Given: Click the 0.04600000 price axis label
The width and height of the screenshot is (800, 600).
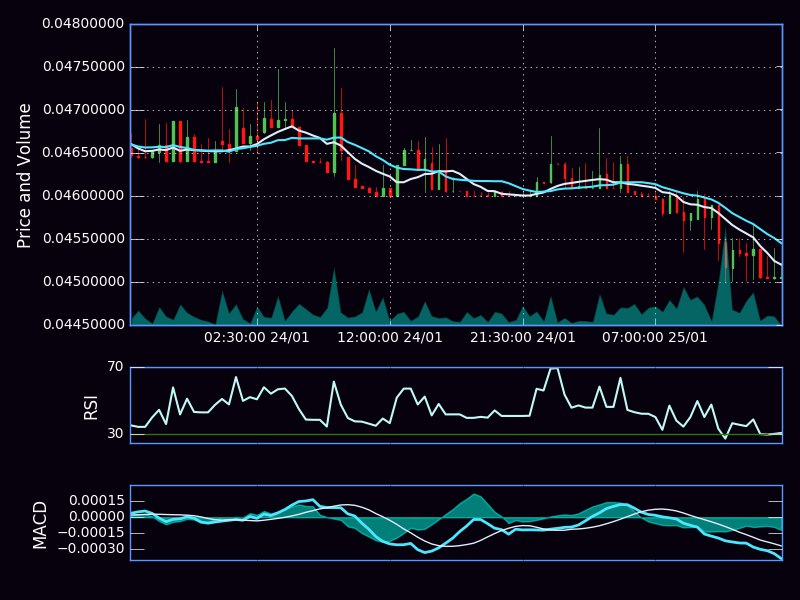Looking at the screenshot, I should point(83,195).
